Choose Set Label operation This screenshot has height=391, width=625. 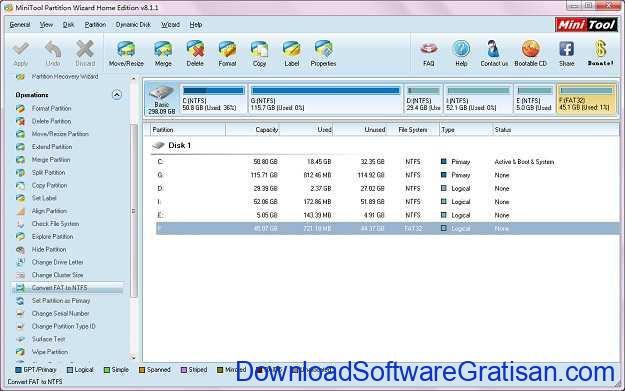pos(44,198)
